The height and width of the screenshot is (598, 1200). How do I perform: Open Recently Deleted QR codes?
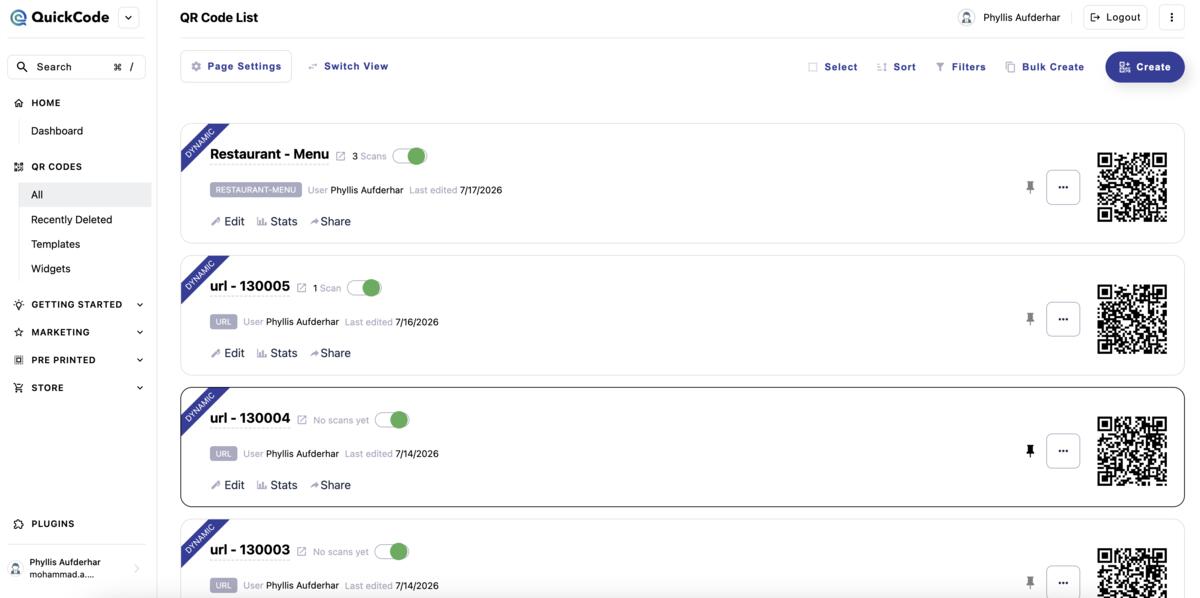coord(71,220)
